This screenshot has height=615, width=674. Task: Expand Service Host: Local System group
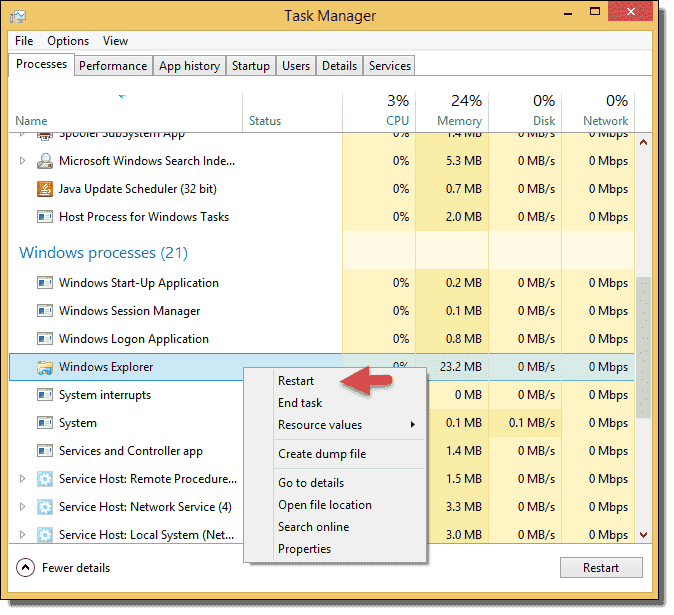(x=22, y=535)
